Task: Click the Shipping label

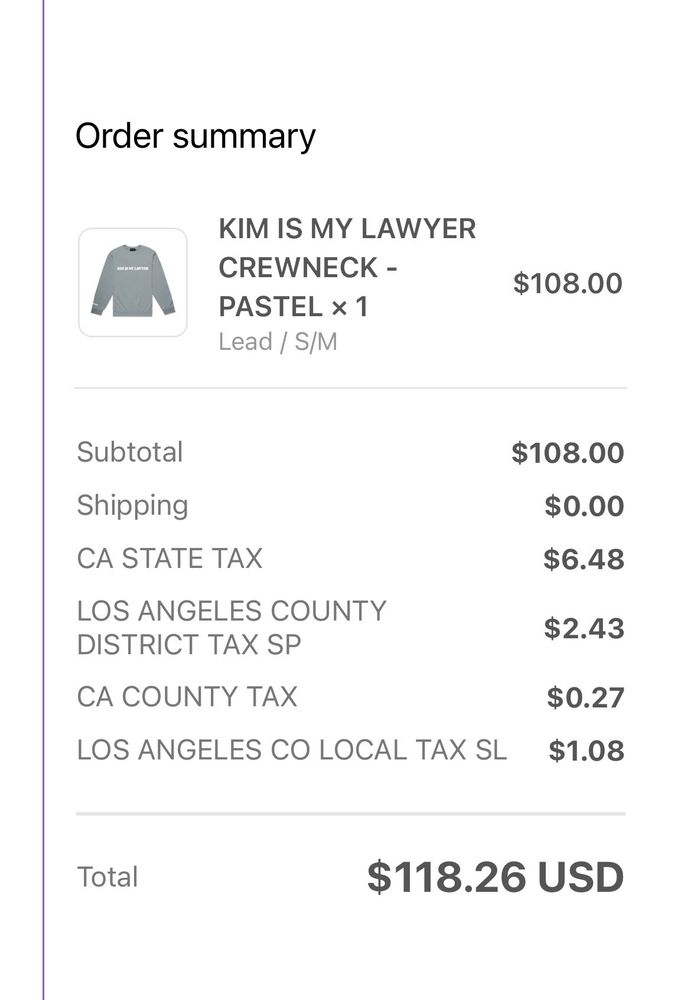Action: [x=132, y=505]
